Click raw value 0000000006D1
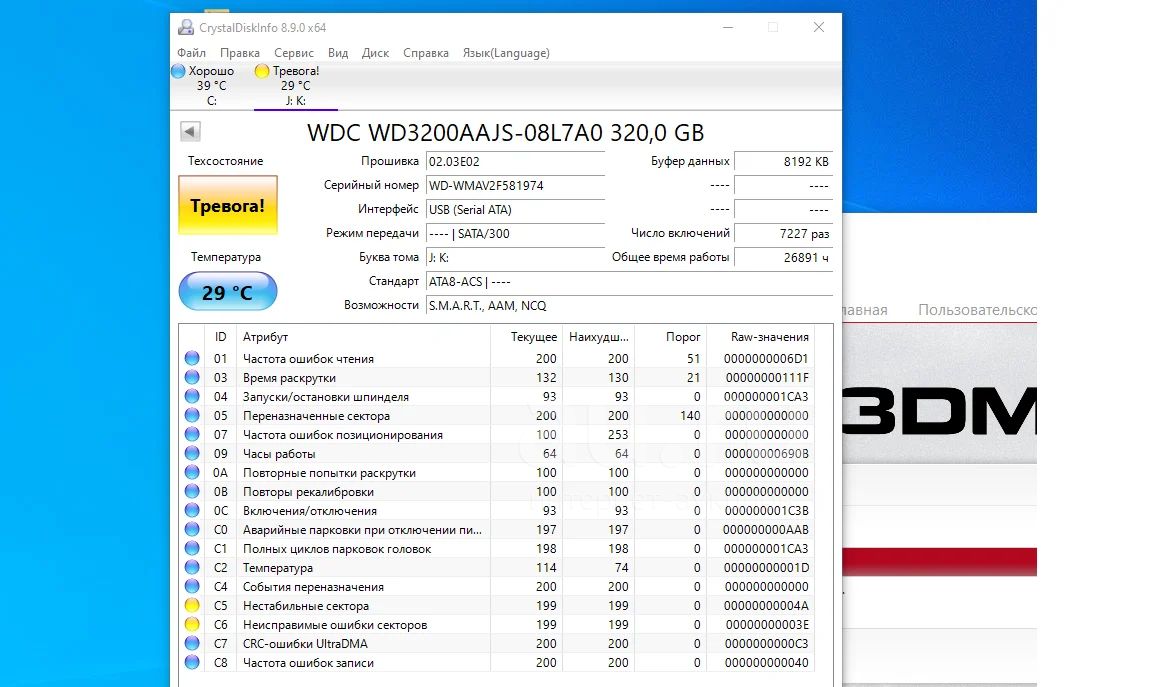 click(766, 359)
